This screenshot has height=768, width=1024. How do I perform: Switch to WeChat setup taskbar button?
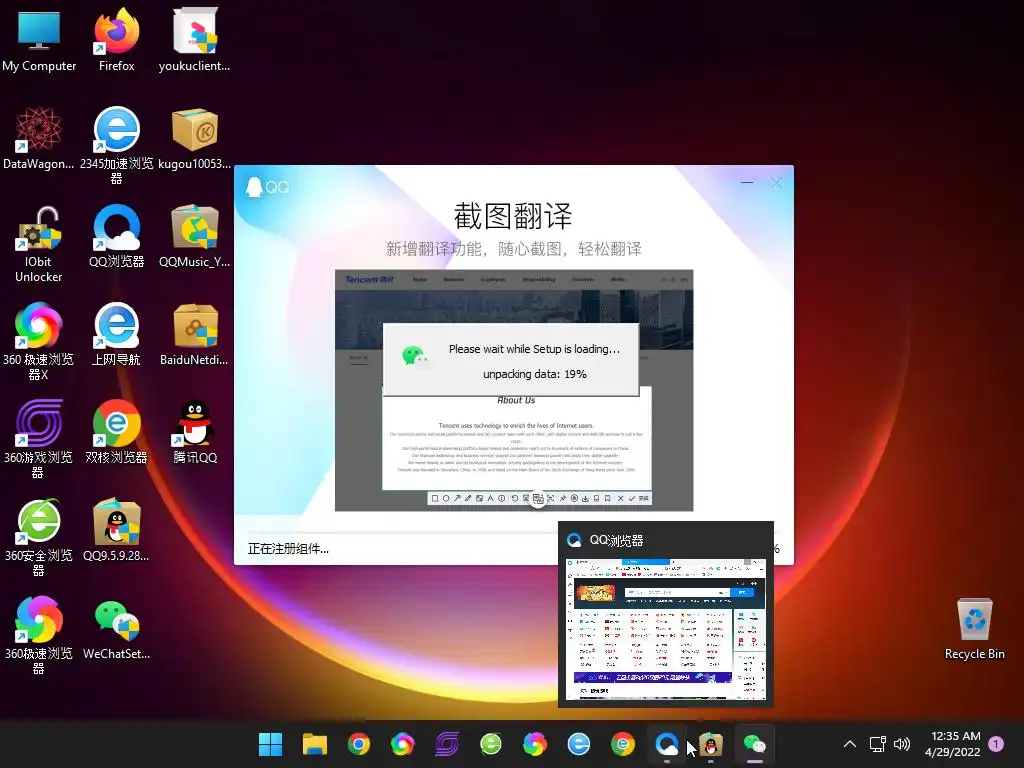tap(755, 744)
